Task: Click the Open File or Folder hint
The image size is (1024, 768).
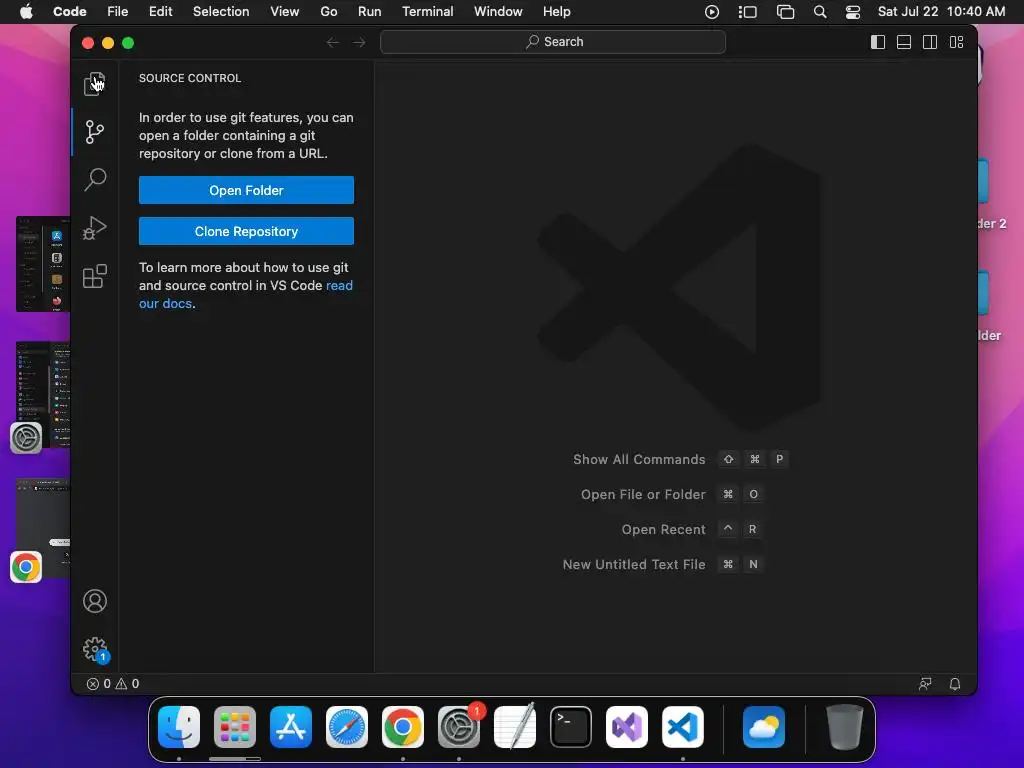Action: 672,494
